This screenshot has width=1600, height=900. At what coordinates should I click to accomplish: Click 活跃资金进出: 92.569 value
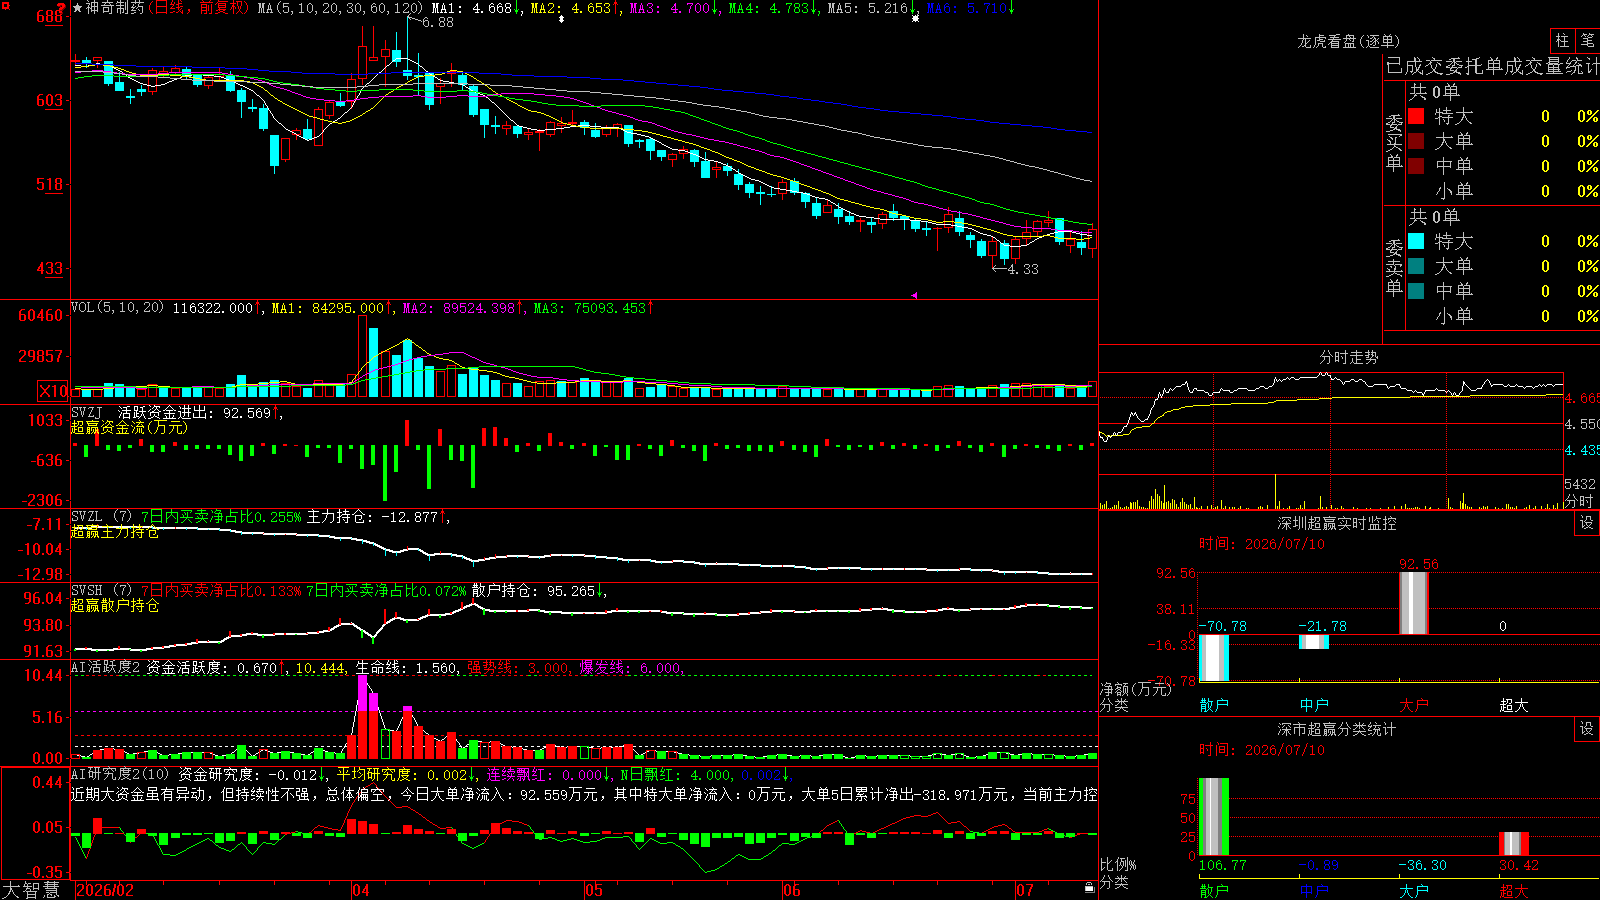pyautogui.click(x=198, y=412)
